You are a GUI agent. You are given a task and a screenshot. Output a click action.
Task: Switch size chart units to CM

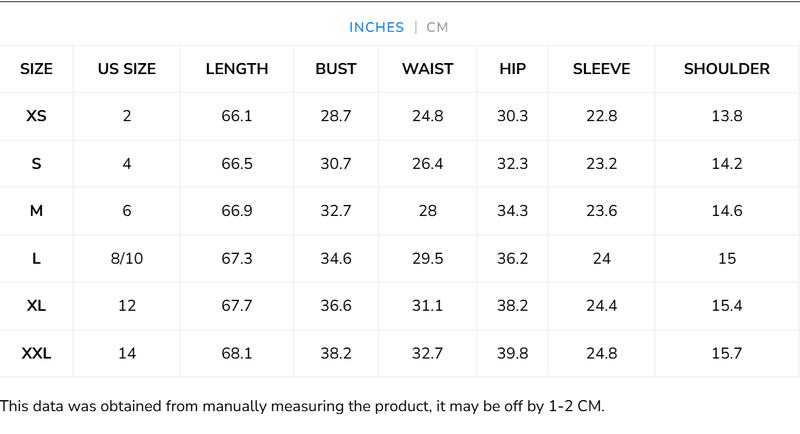pyautogui.click(x=437, y=27)
